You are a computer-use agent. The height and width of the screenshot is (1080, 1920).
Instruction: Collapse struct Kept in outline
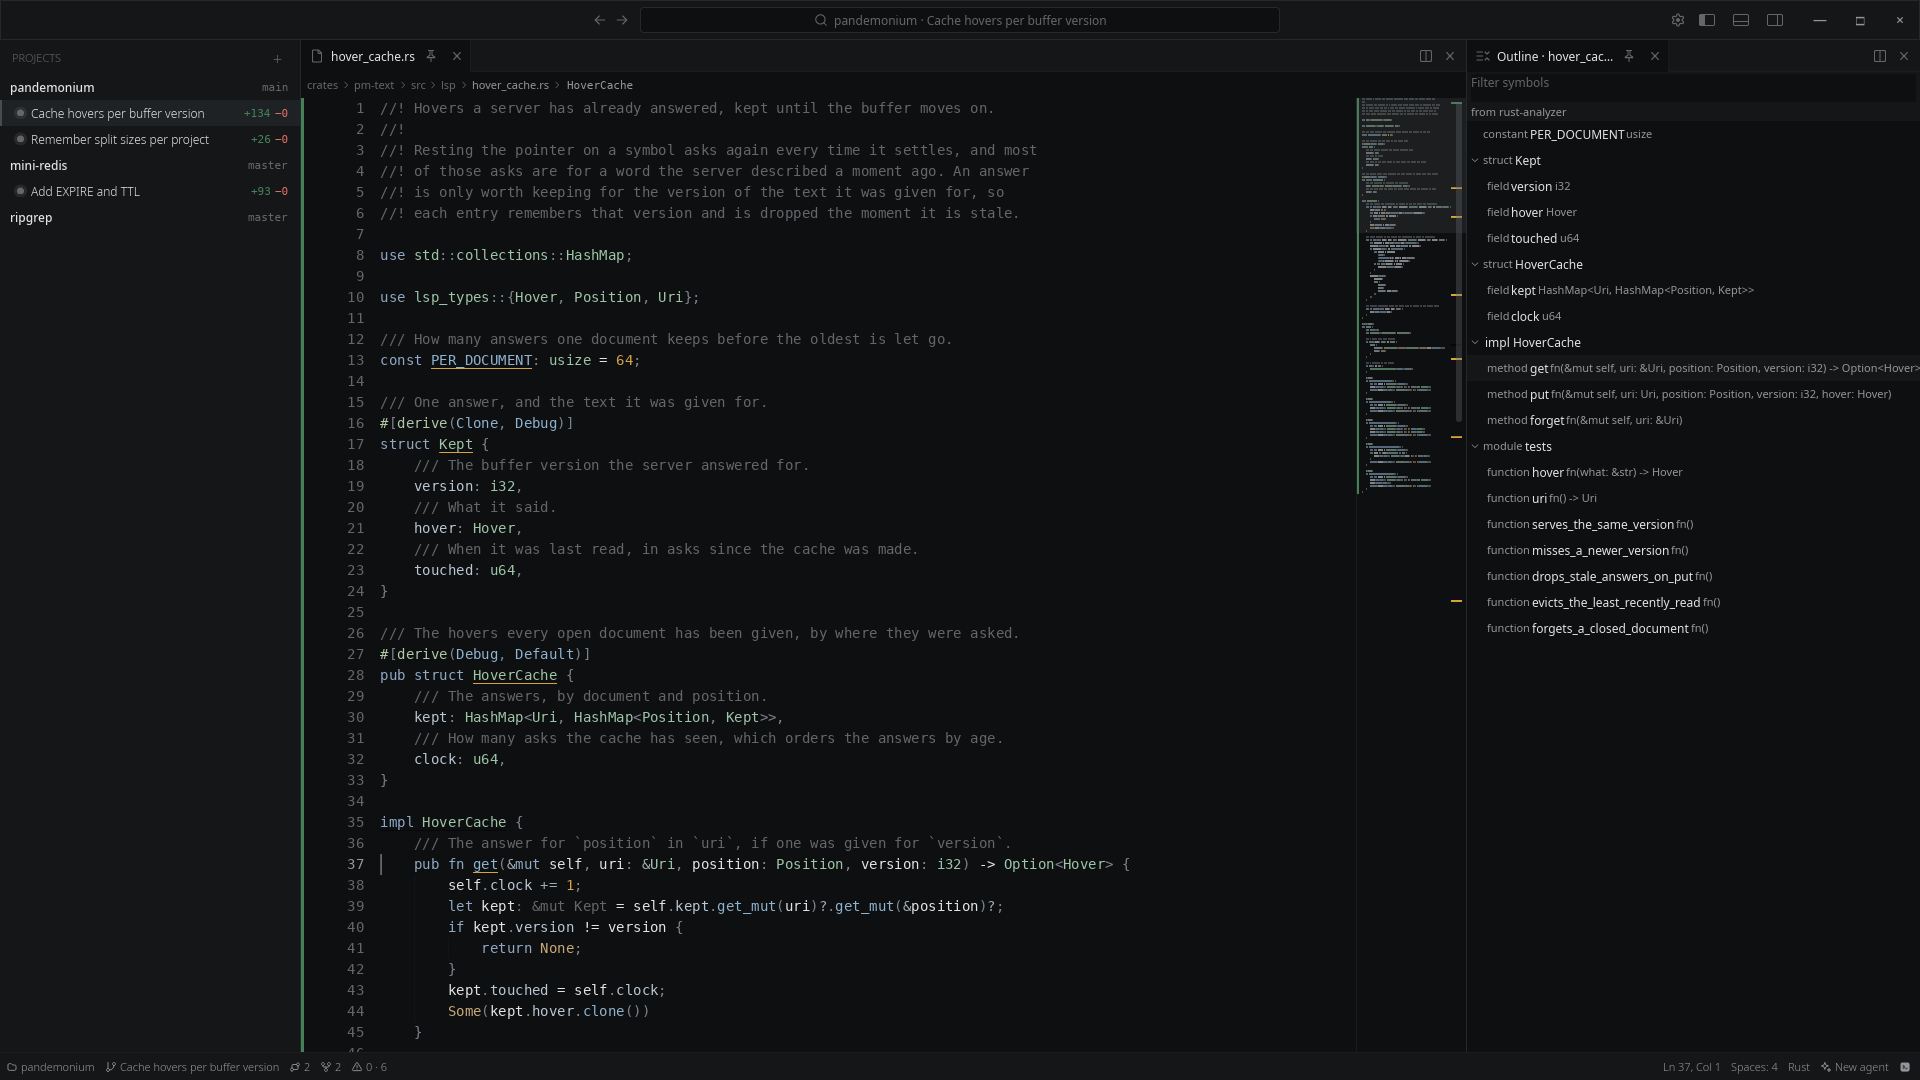(1475, 160)
